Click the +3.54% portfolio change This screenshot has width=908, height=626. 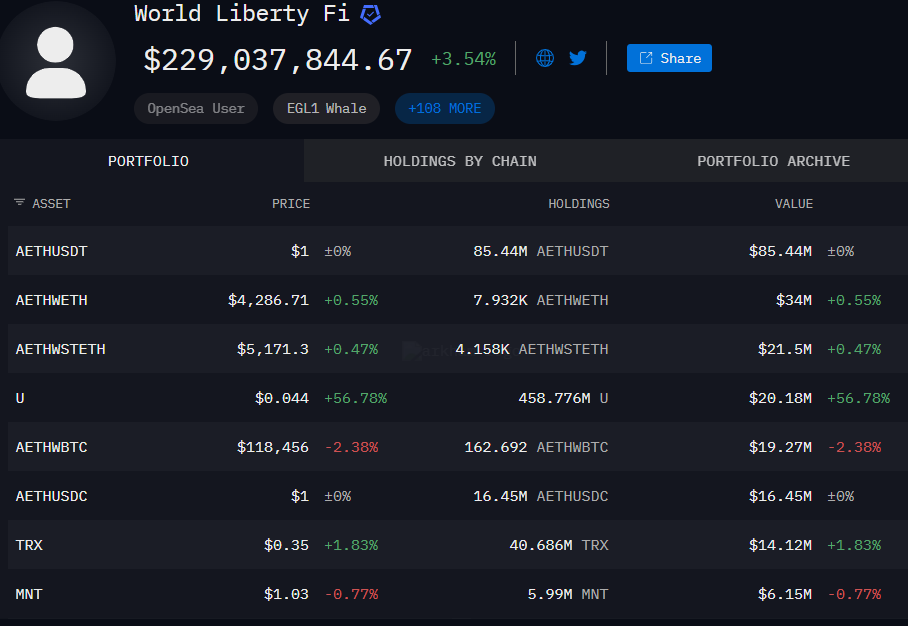tap(463, 59)
